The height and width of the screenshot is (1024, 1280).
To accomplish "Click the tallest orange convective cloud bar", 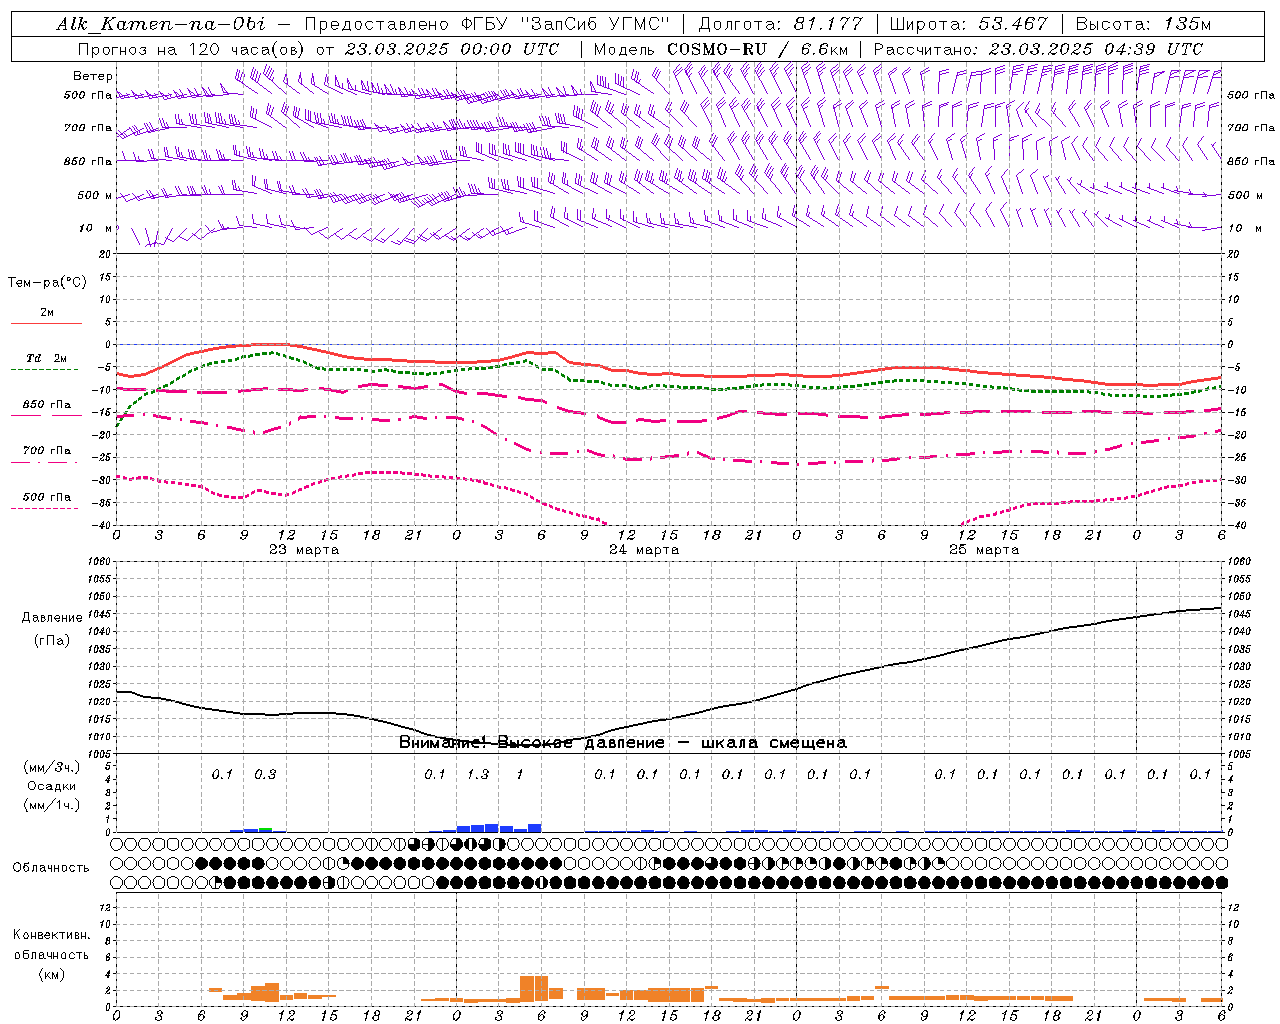I will pyautogui.click(x=534, y=989).
